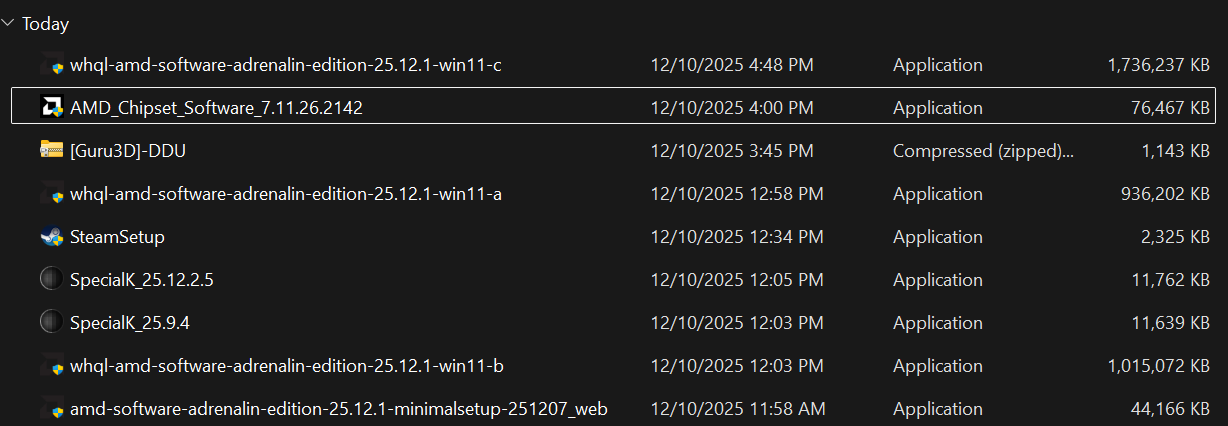Select the 1,736,237 KB size cell
Screen dimensions: 1228x426
1159,65
